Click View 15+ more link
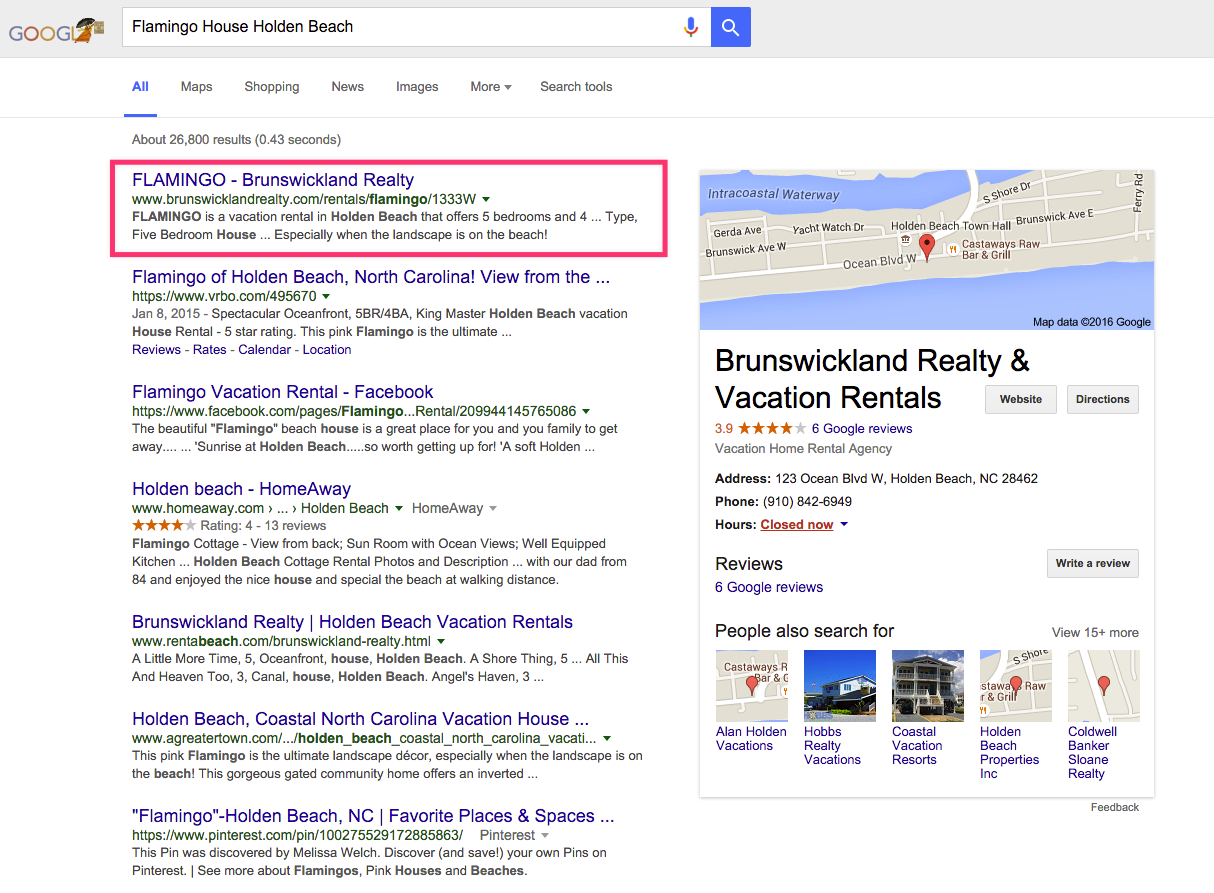This screenshot has width=1214, height=893. point(1095,632)
